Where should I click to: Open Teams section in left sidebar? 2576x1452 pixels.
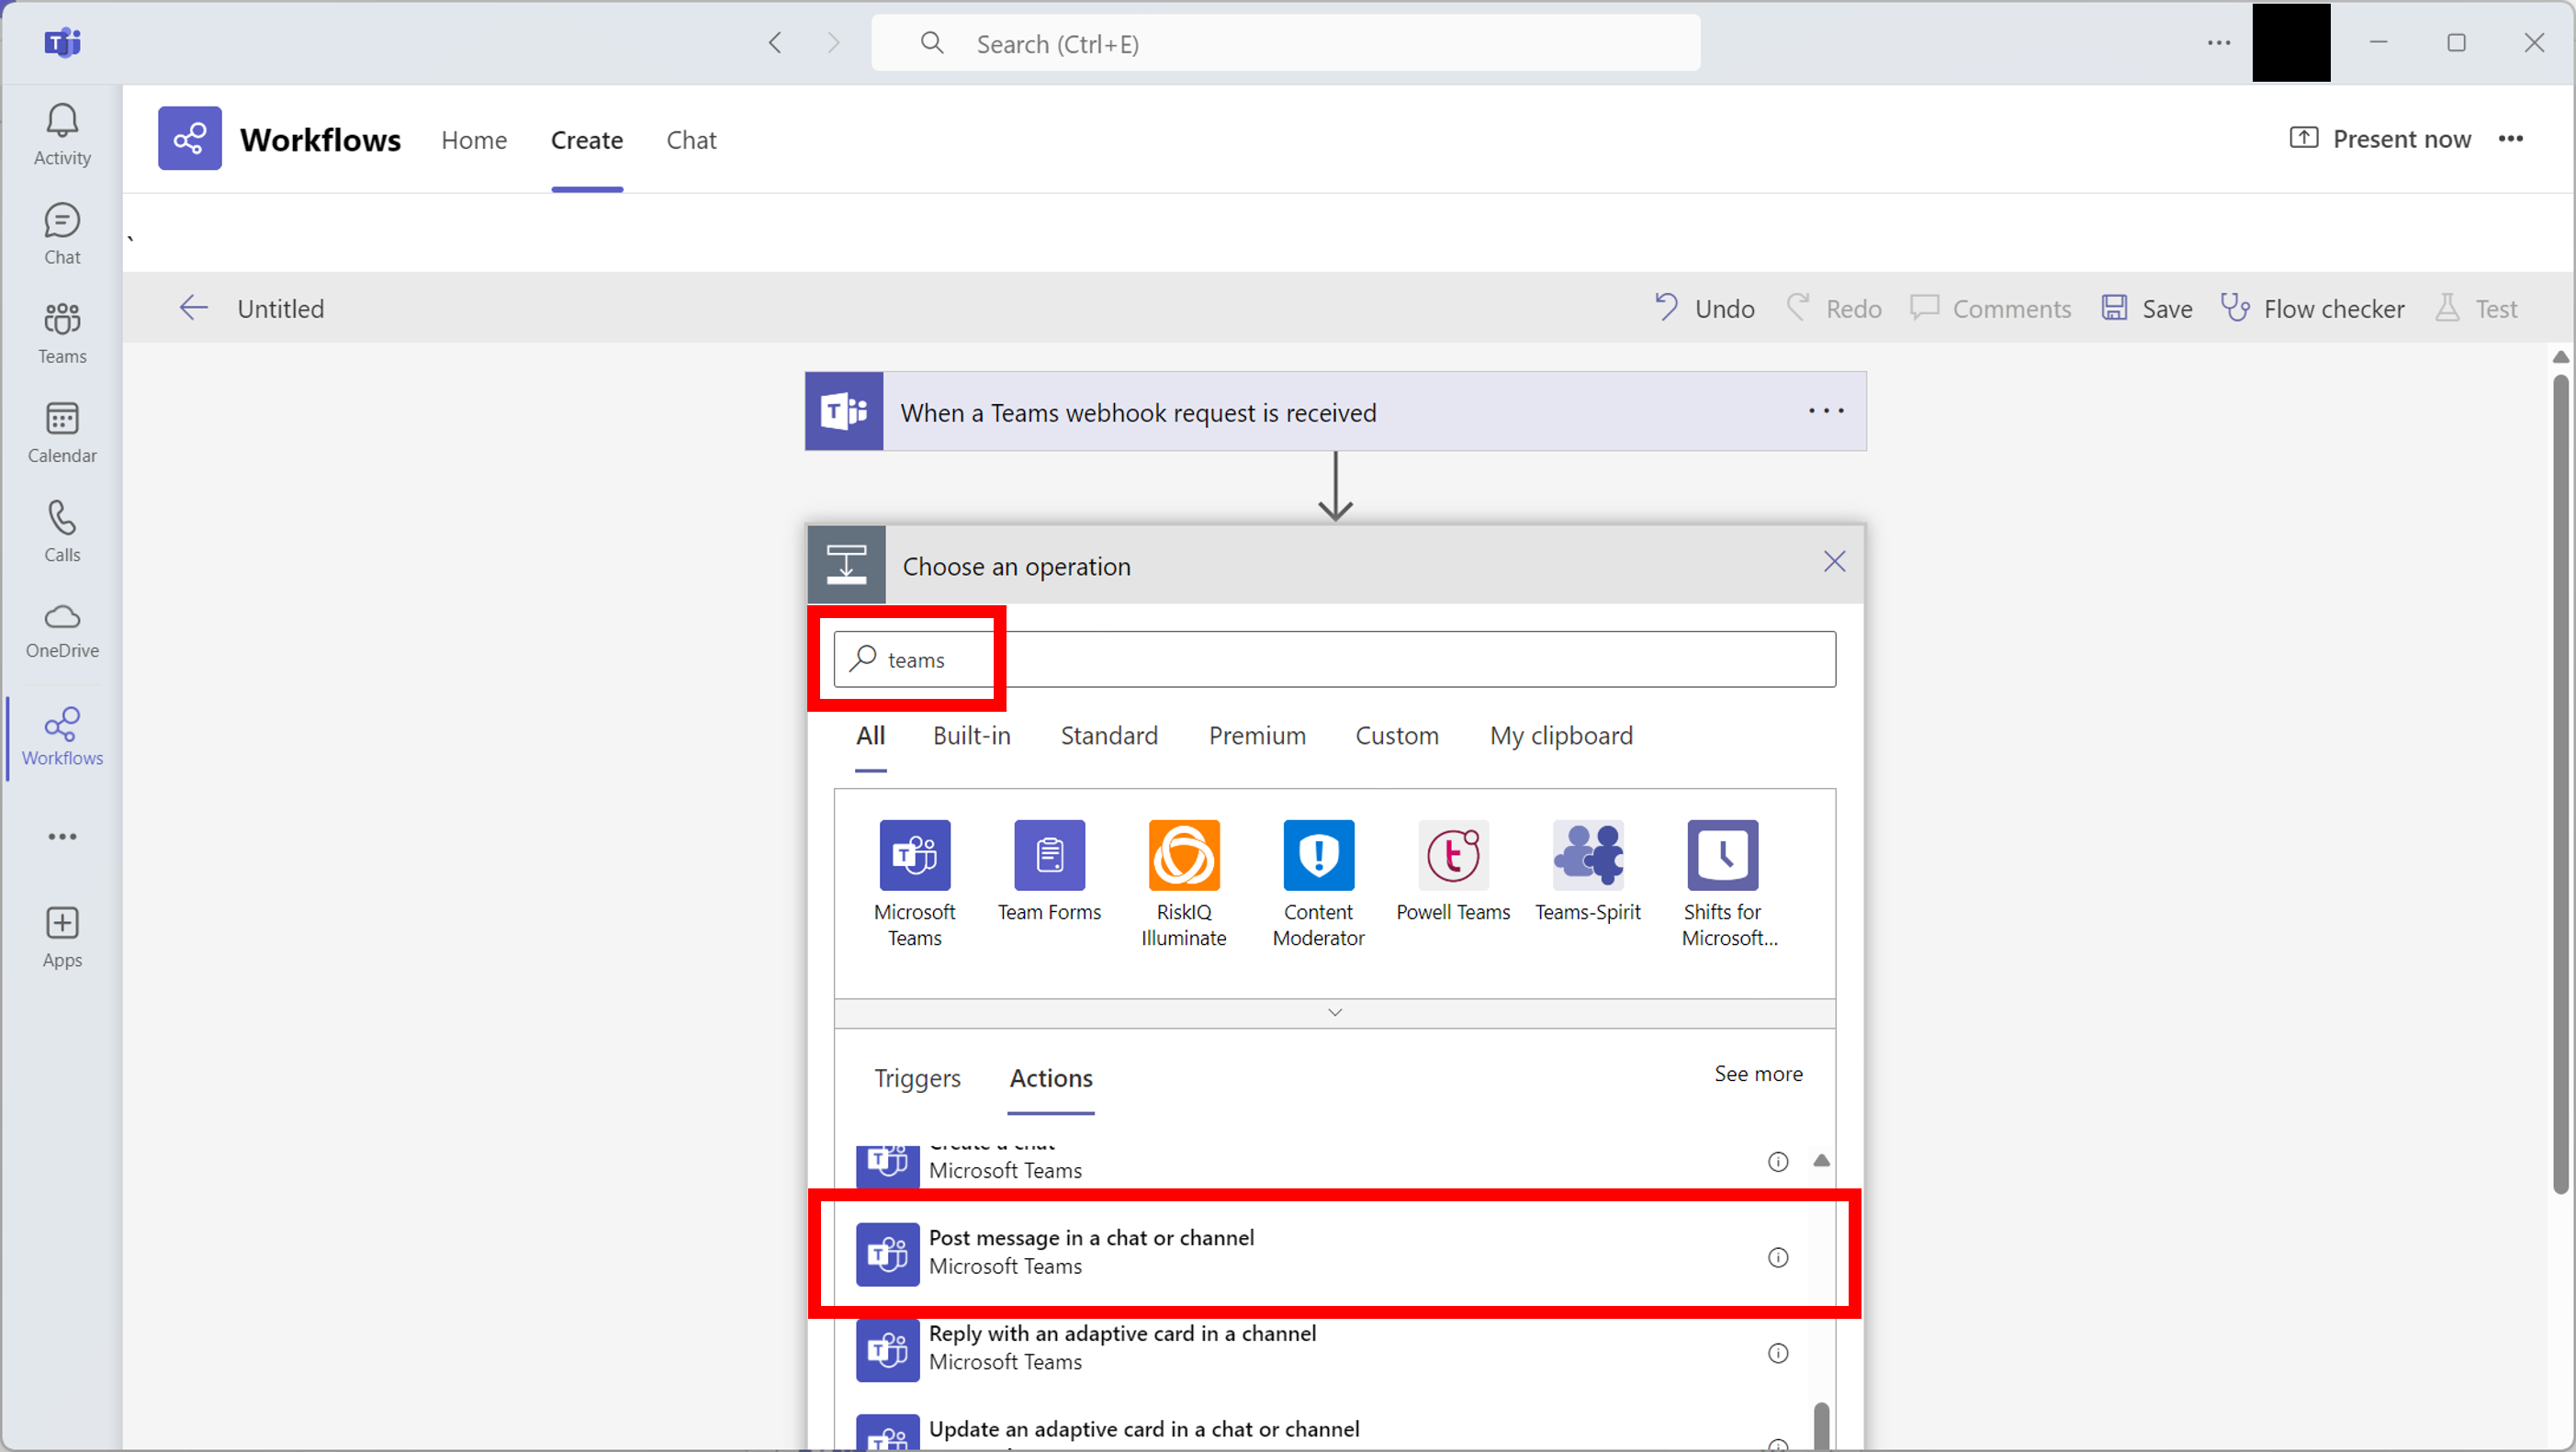click(62, 333)
